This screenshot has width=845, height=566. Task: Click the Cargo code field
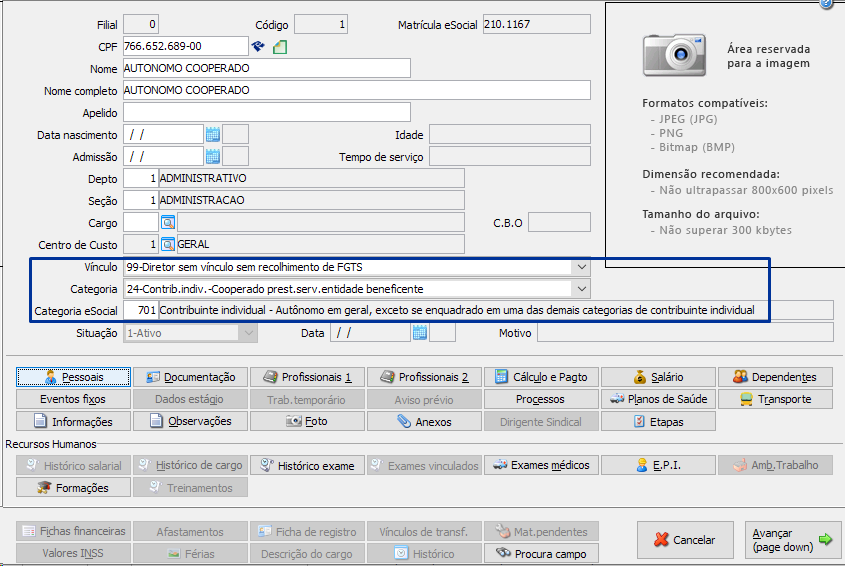click(x=141, y=222)
